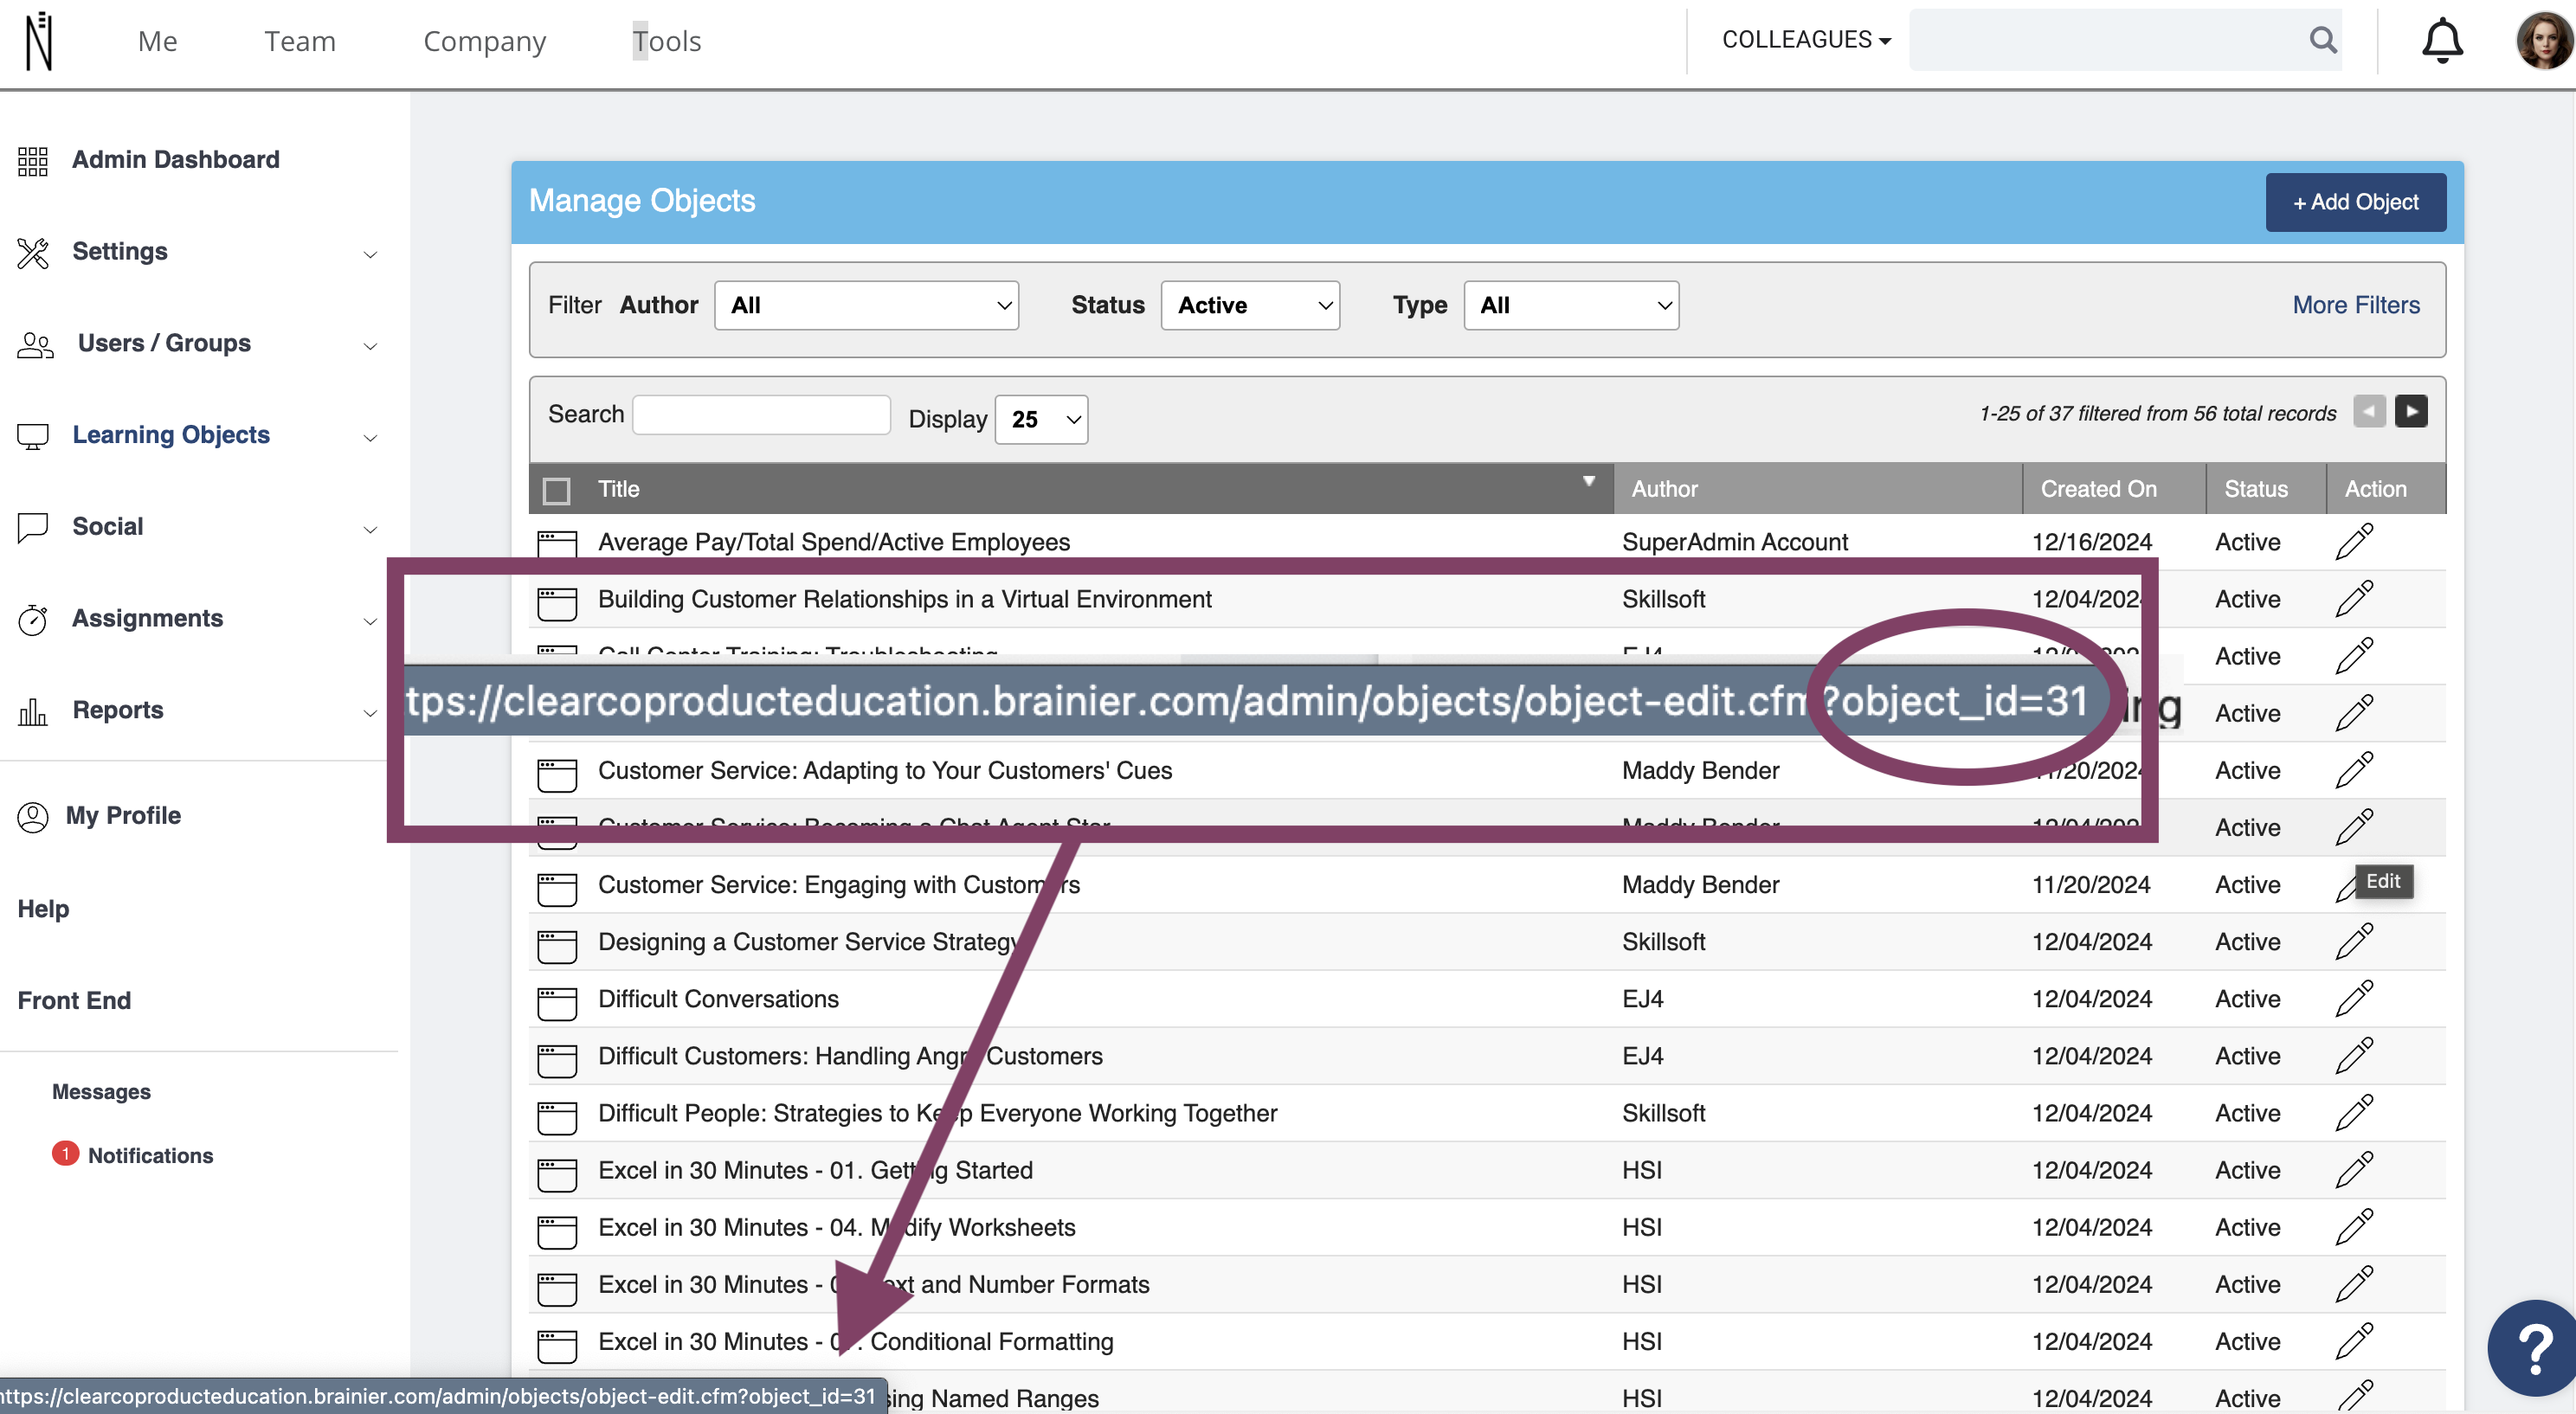2576x1414 pixels.
Task: Sort by Author column header
Action: (1664, 489)
